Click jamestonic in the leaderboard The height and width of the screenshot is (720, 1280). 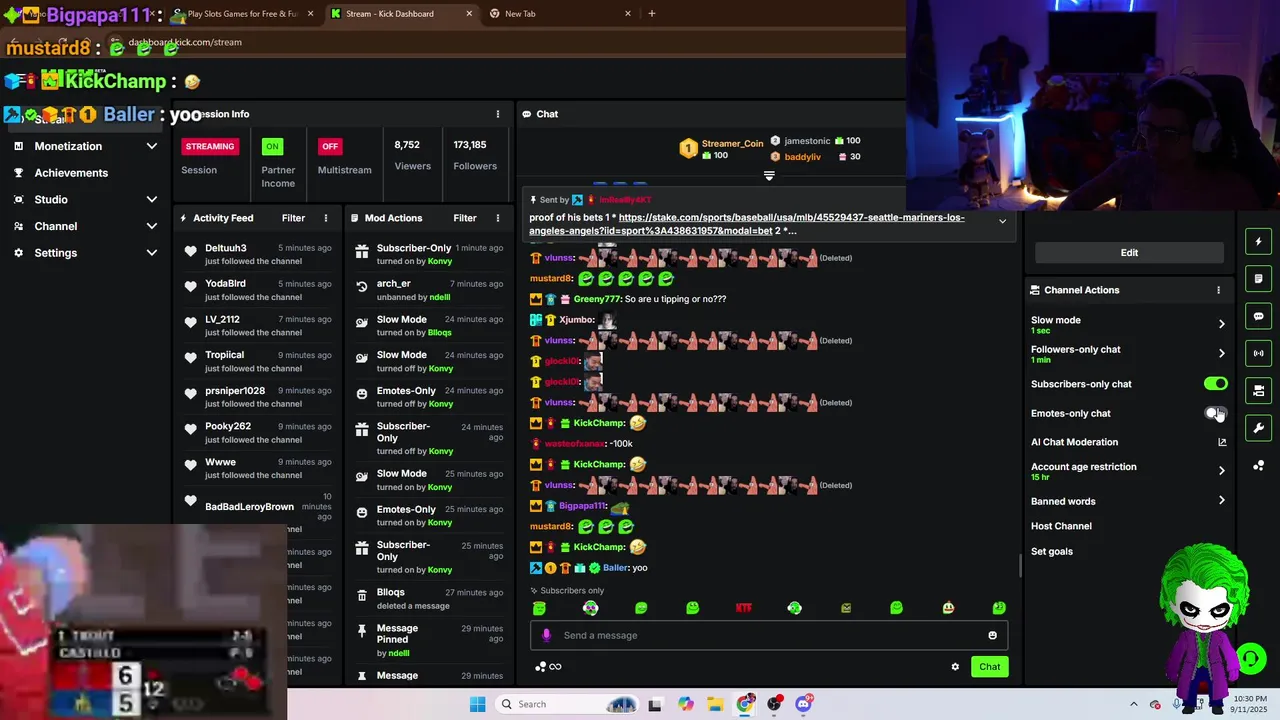807,141
